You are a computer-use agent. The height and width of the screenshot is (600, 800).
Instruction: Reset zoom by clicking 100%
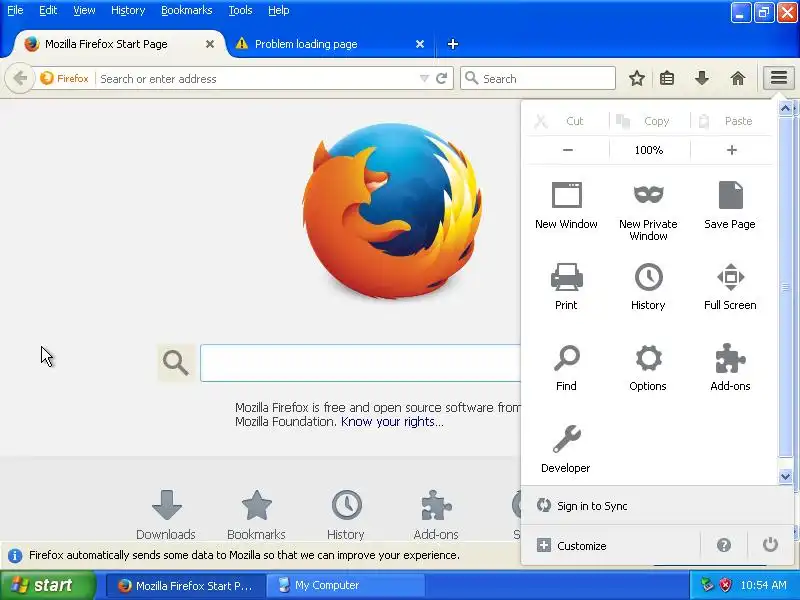point(648,150)
